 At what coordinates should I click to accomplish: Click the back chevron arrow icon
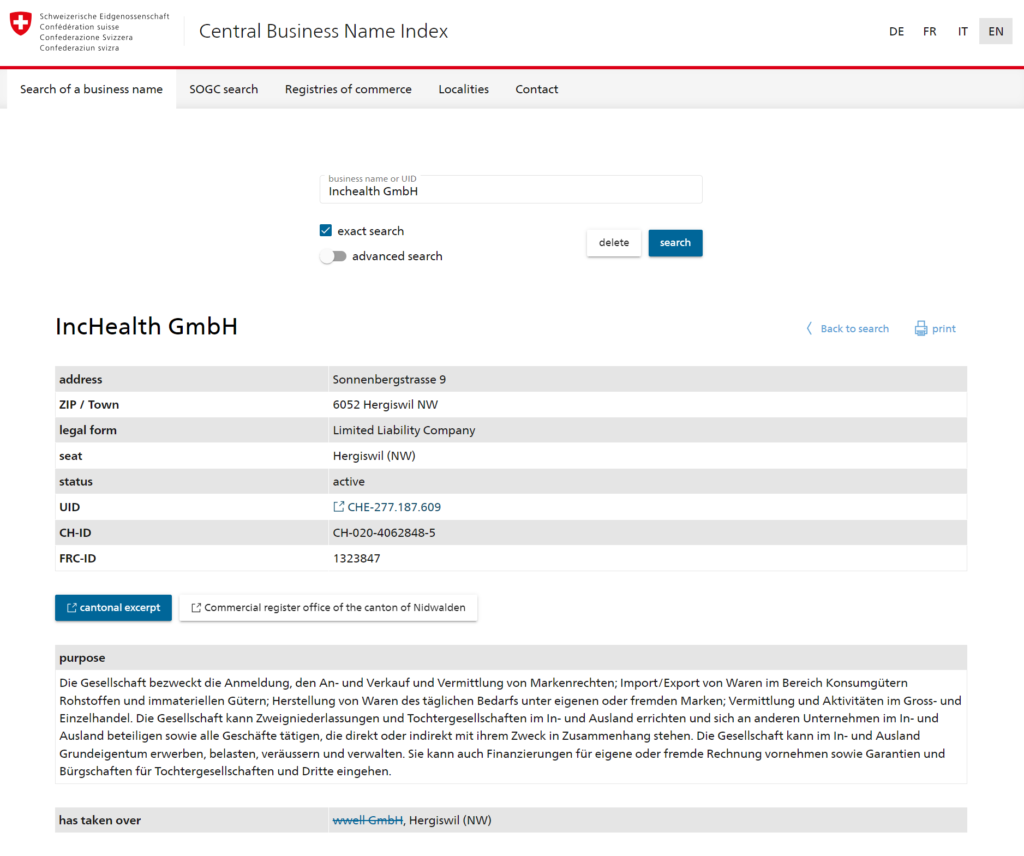pyautogui.click(x=809, y=329)
